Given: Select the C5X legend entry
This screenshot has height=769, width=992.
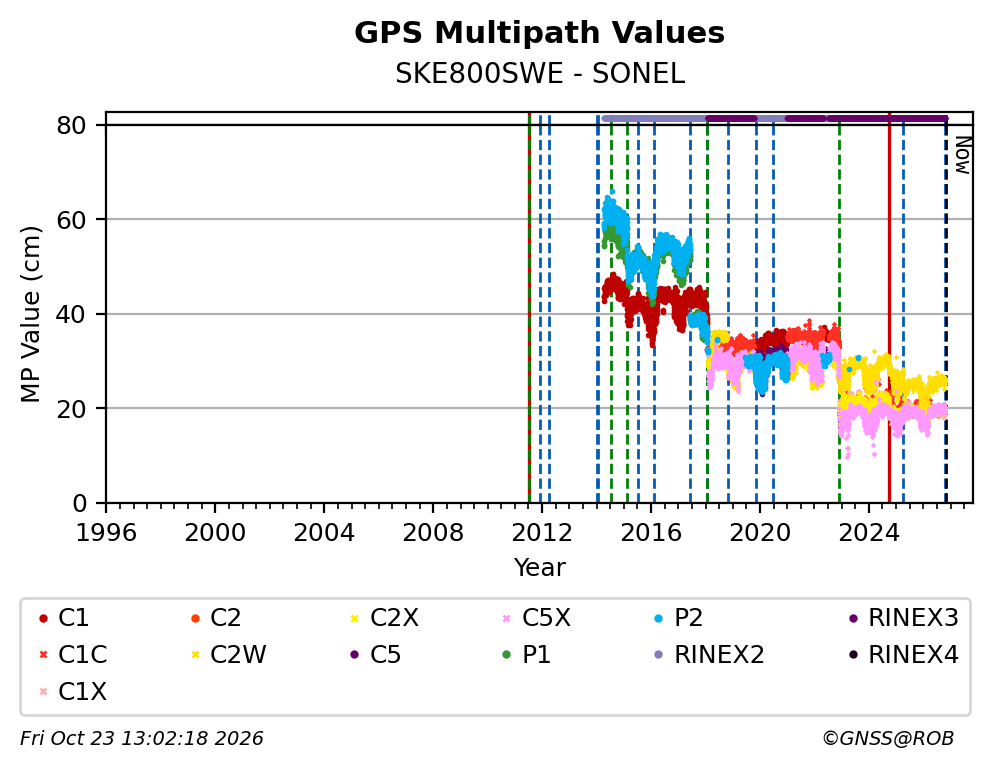Looking at the screenshot, I should [536, 618].
